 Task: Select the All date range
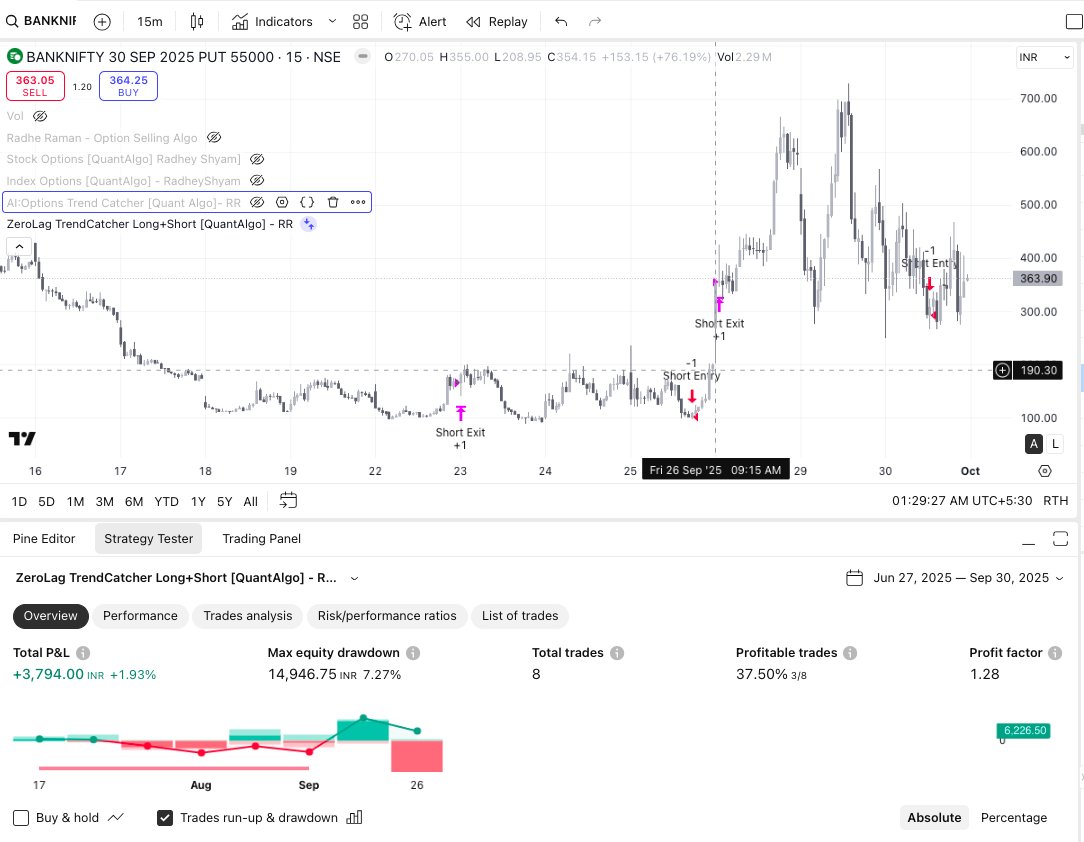pyautogui.click(x=251, y=502)
